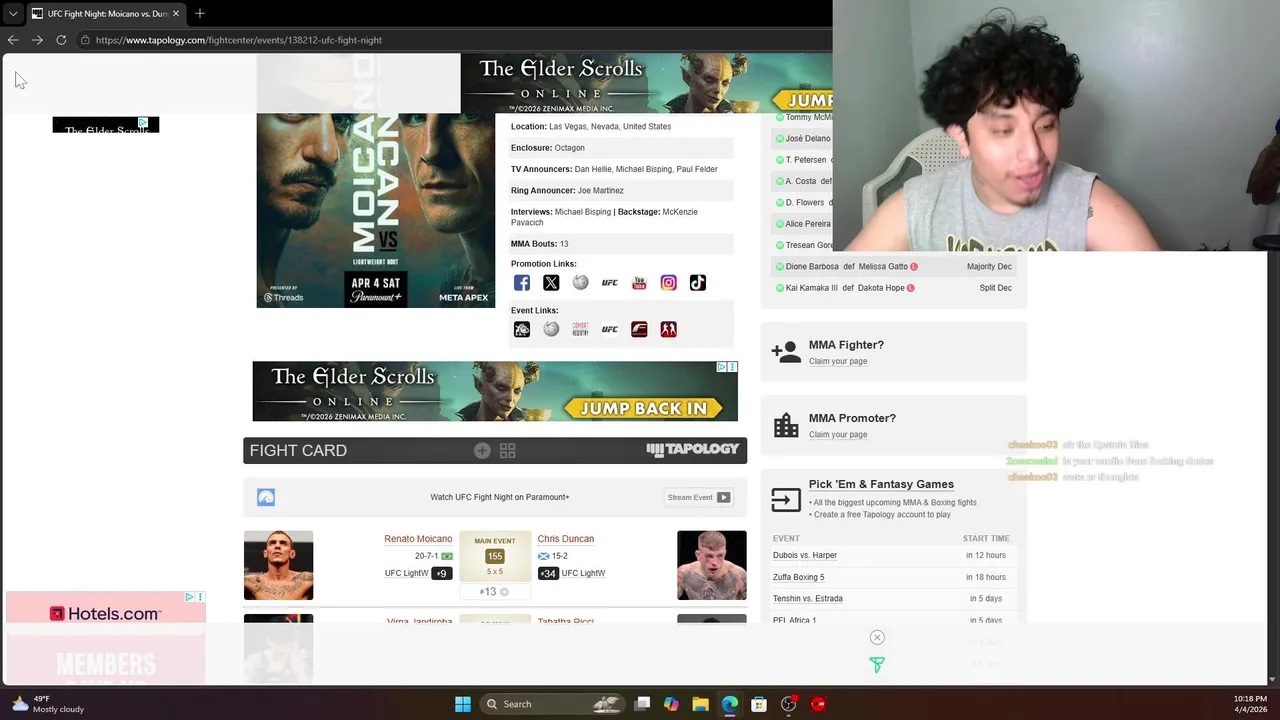Viewport: 1280px width, 720px height.
Task: Open the UFC logo under Promotion Links
Action: [x=610, y=283]
